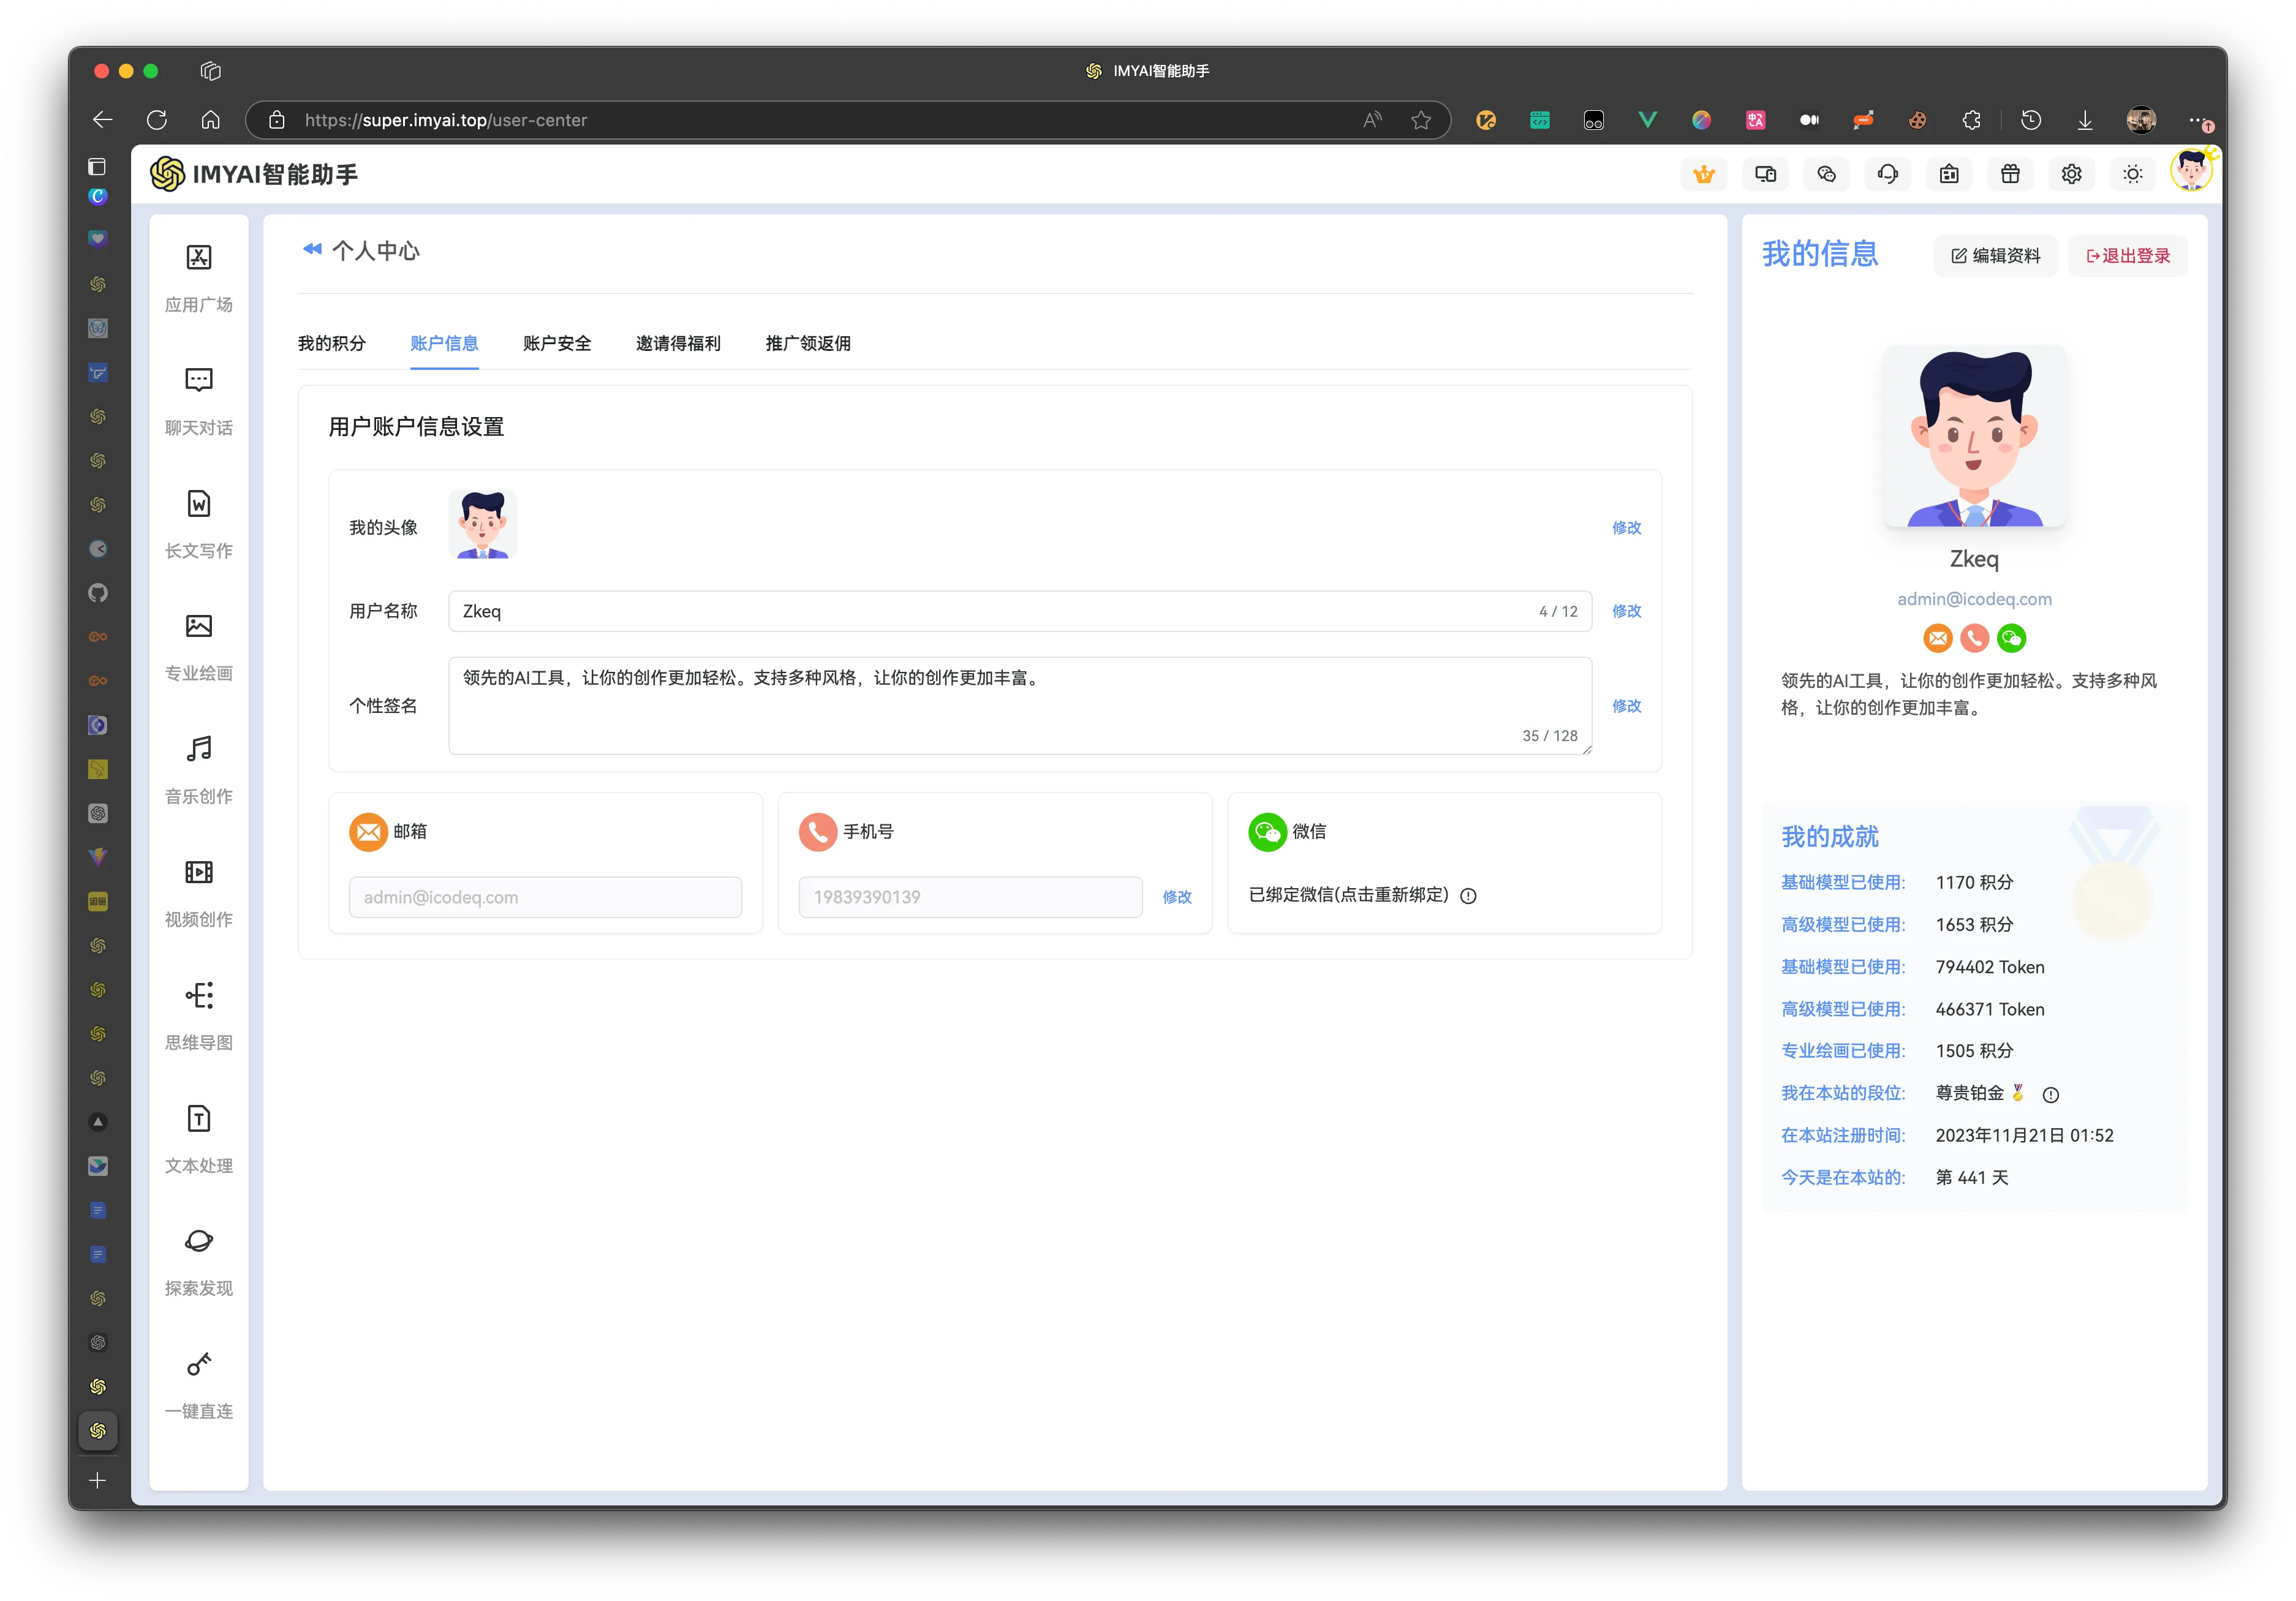Open browser downloads arrow icon

pyautogui.click(x=2085, y=120)
